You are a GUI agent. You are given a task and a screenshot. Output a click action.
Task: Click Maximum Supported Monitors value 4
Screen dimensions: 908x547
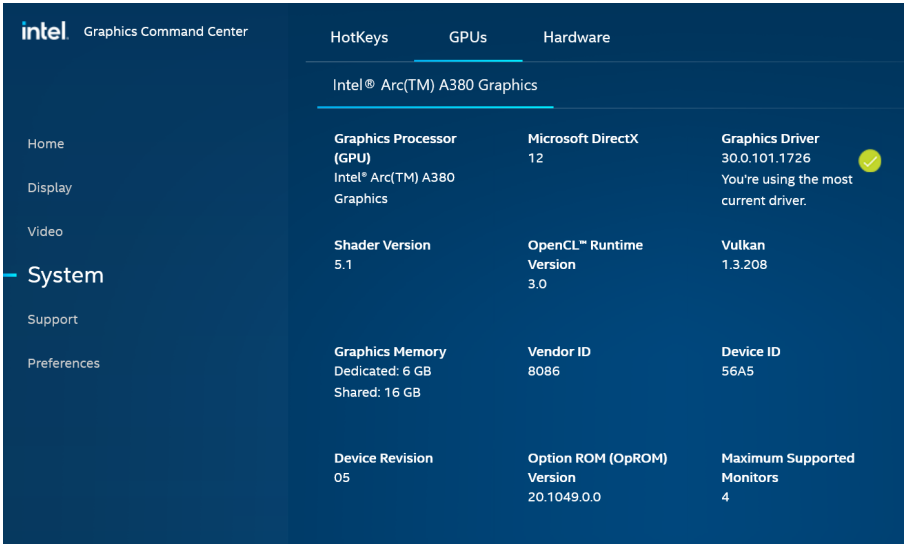tap(725, 497)
